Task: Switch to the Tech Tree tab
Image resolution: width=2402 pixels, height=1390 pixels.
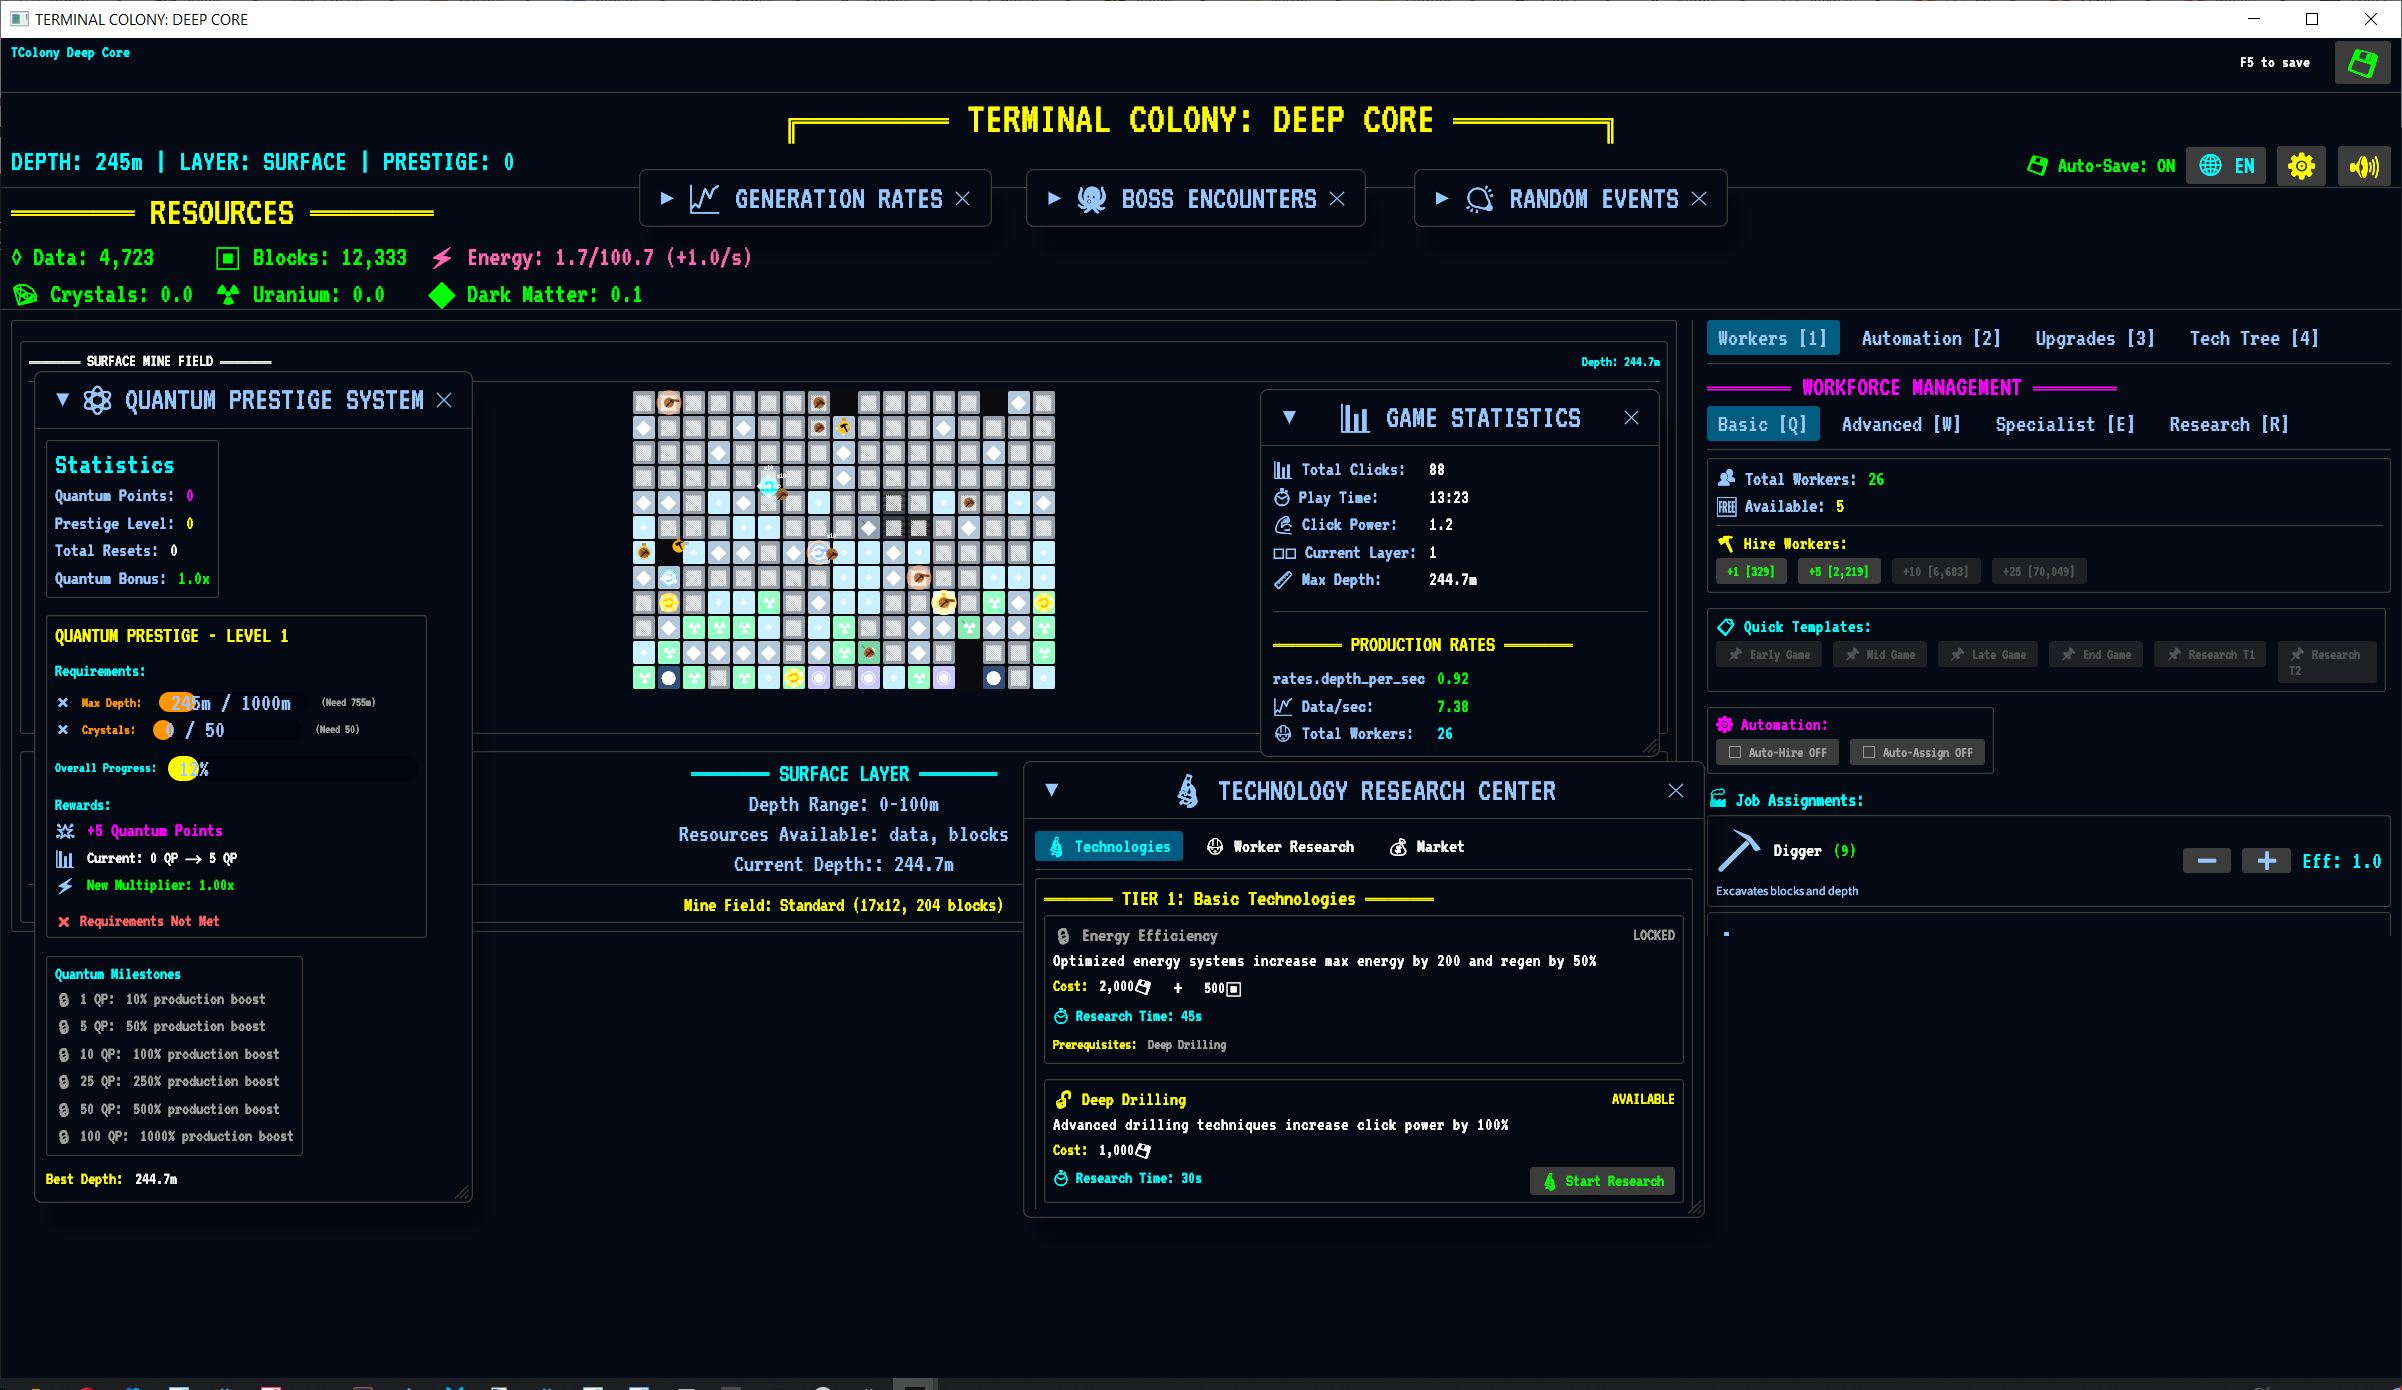Action: click(2253, 338)
